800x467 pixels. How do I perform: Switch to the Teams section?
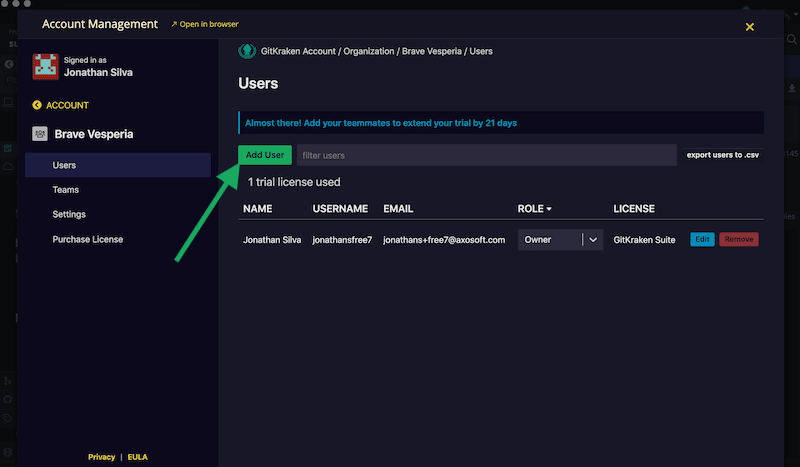[66, 190]
